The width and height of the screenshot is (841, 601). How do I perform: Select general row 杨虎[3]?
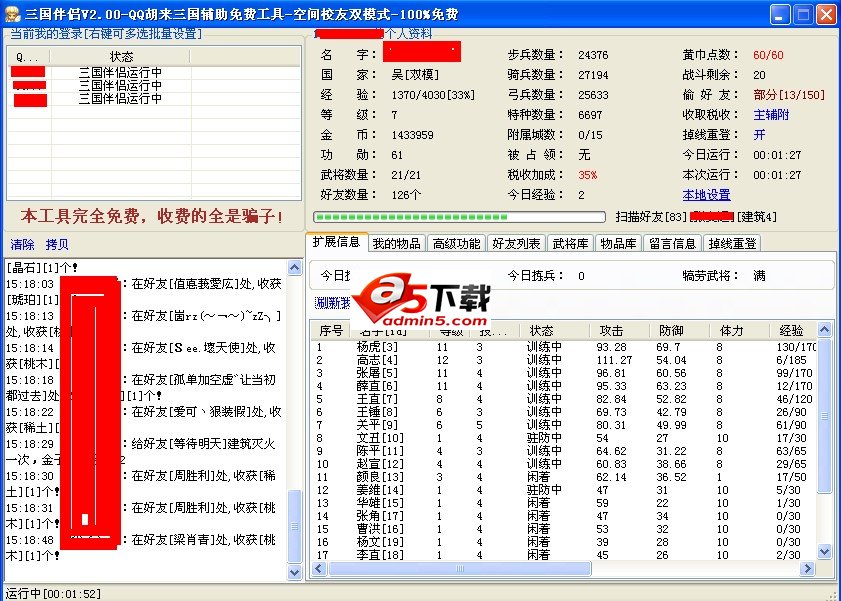click(x=563, y=347)
